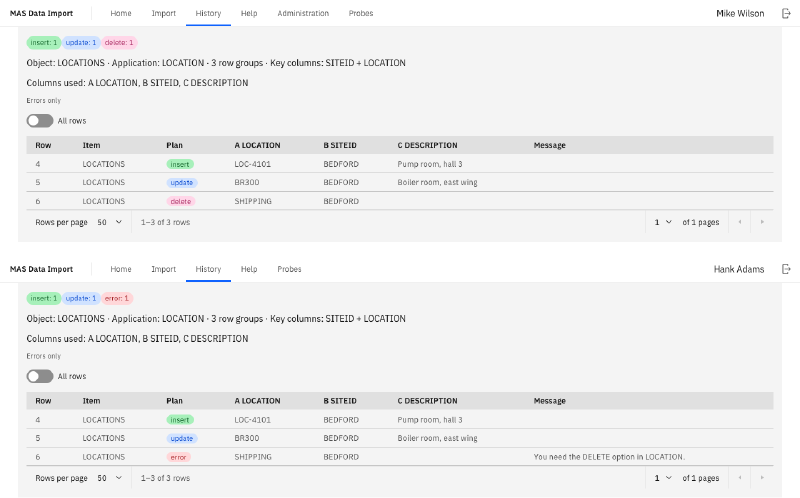Toggle All rows switch in Hank Adams' view
This screenshot has height=498, width=800.
pyautogui.click(x=40, y=376)
